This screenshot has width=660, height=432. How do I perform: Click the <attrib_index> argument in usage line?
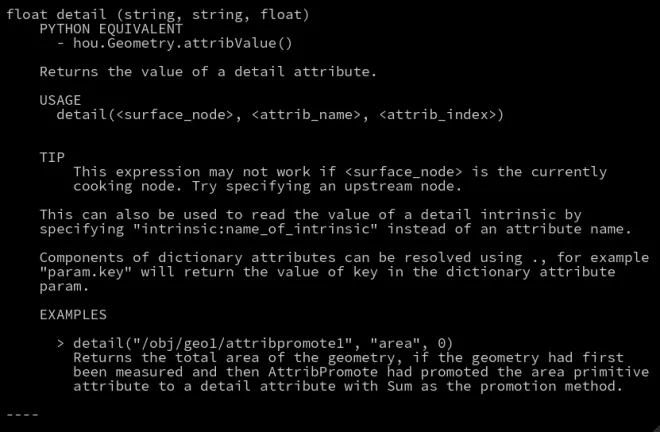(437, 115)
